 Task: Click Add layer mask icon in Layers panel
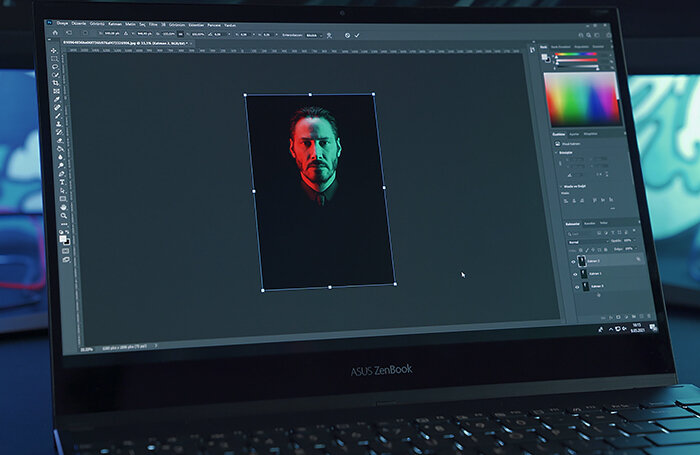[x=618, y=317]
